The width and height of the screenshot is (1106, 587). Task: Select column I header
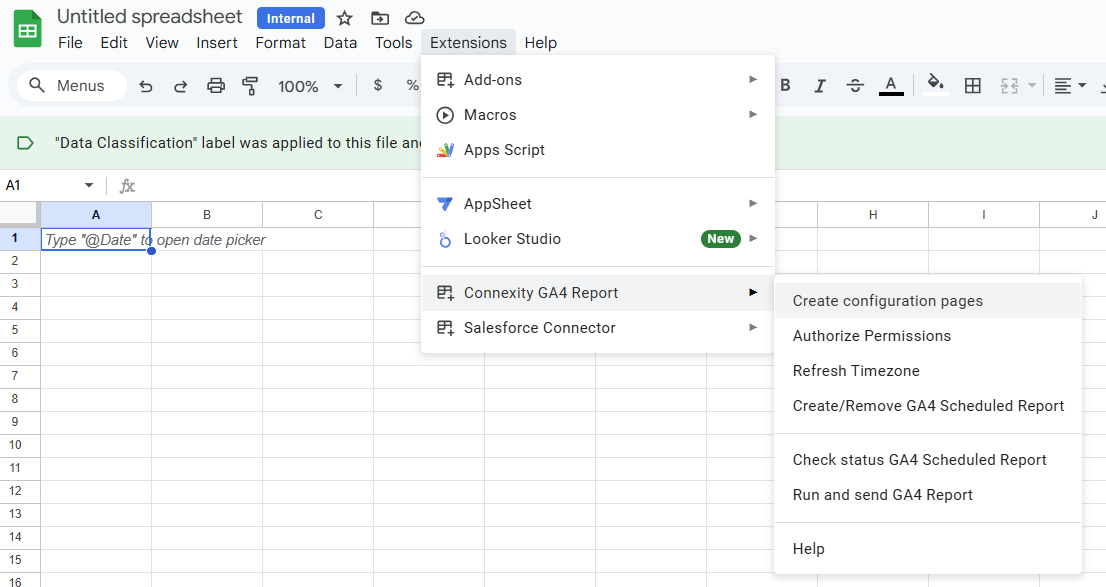(x=984, y=214)
